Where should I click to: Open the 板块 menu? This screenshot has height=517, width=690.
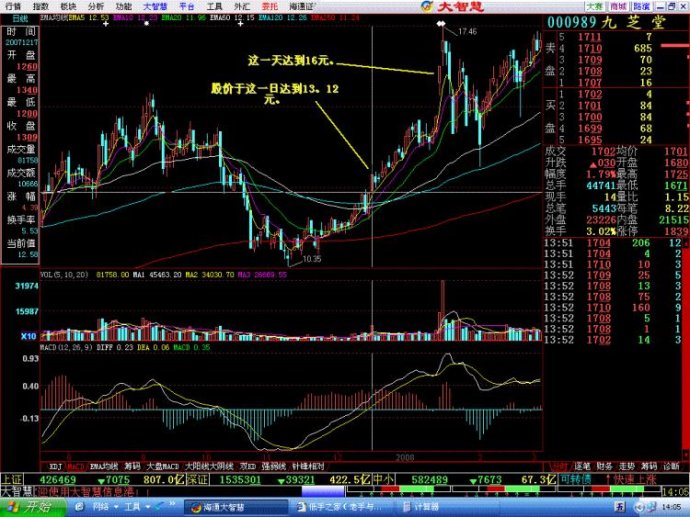(x=69, y=7)
